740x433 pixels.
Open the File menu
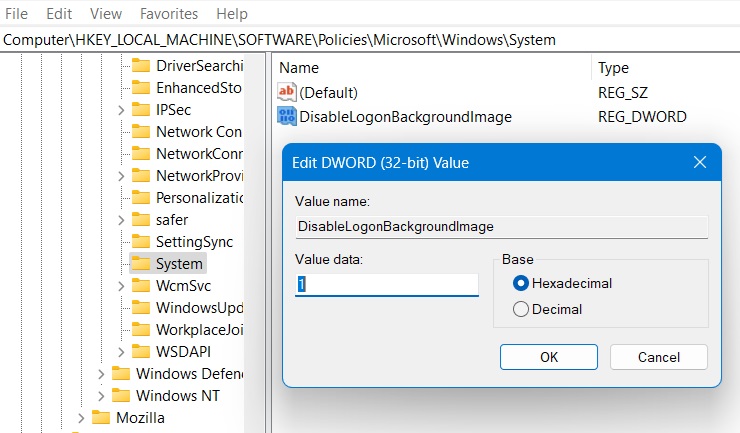coord(17,14)
